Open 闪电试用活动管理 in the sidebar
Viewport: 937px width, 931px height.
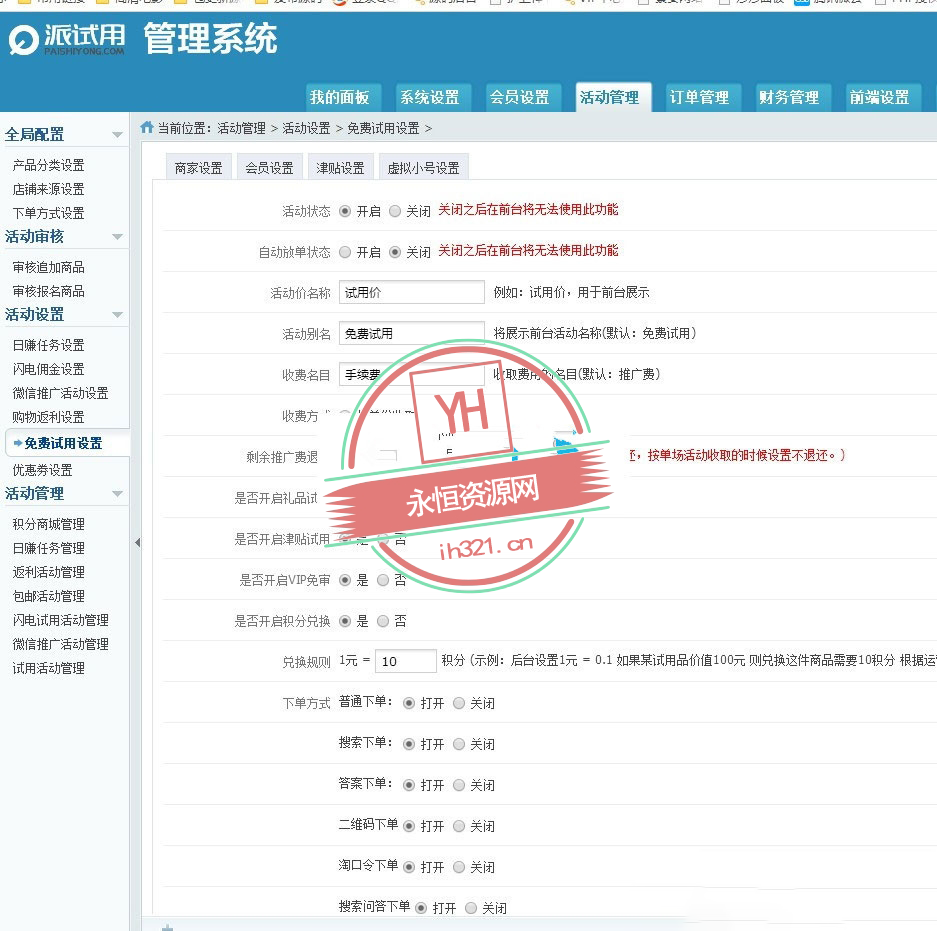pyautogui.click(x=60, y=620)
